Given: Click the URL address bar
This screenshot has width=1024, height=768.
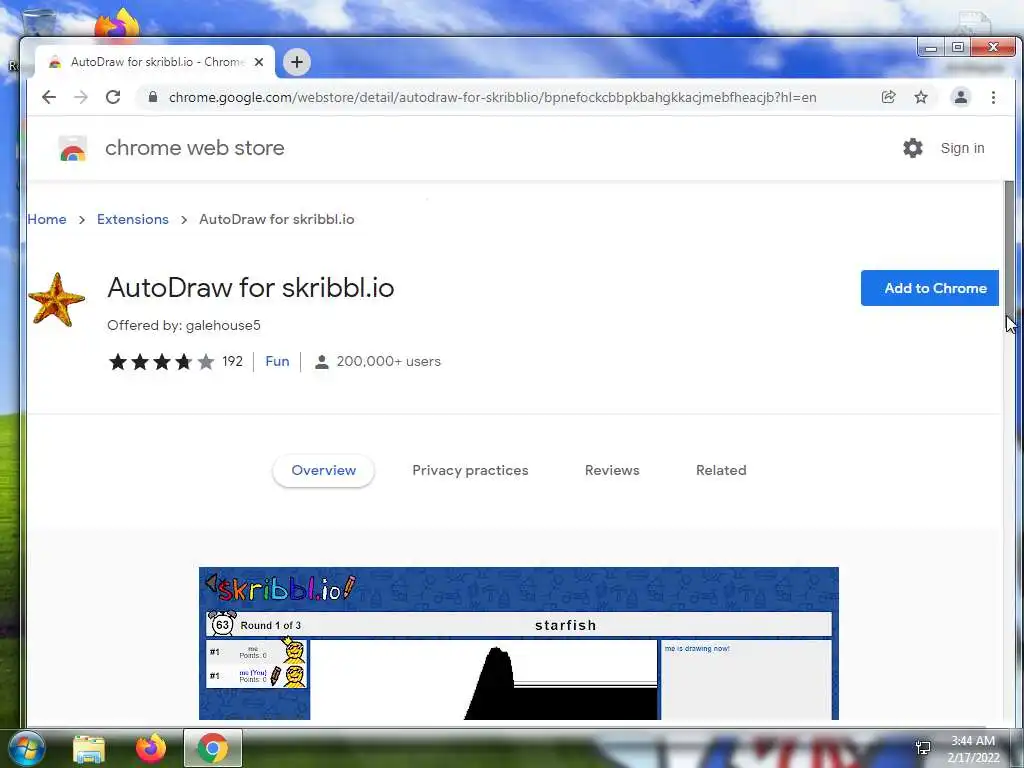Looking at the screenshot, I should (x=492, y=97).
